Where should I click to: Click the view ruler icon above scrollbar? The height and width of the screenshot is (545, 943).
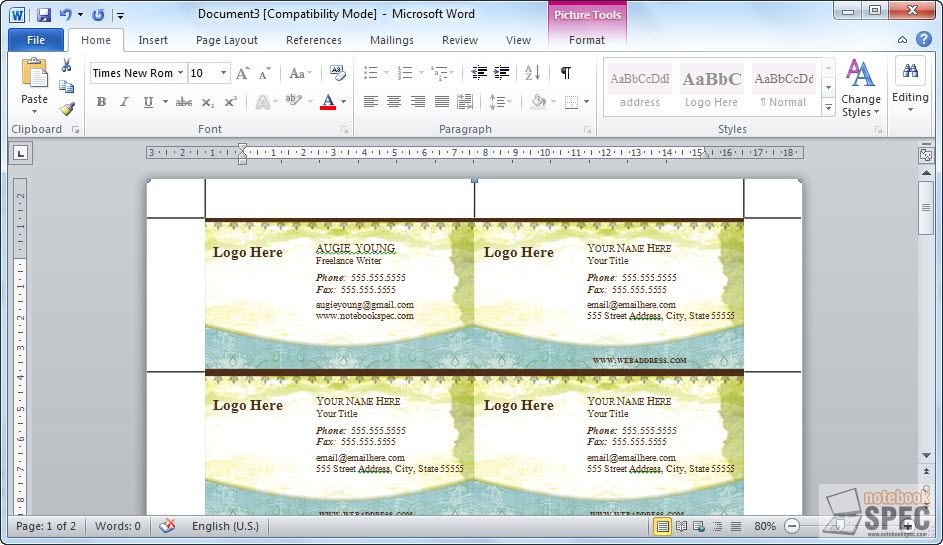(926, 155)
